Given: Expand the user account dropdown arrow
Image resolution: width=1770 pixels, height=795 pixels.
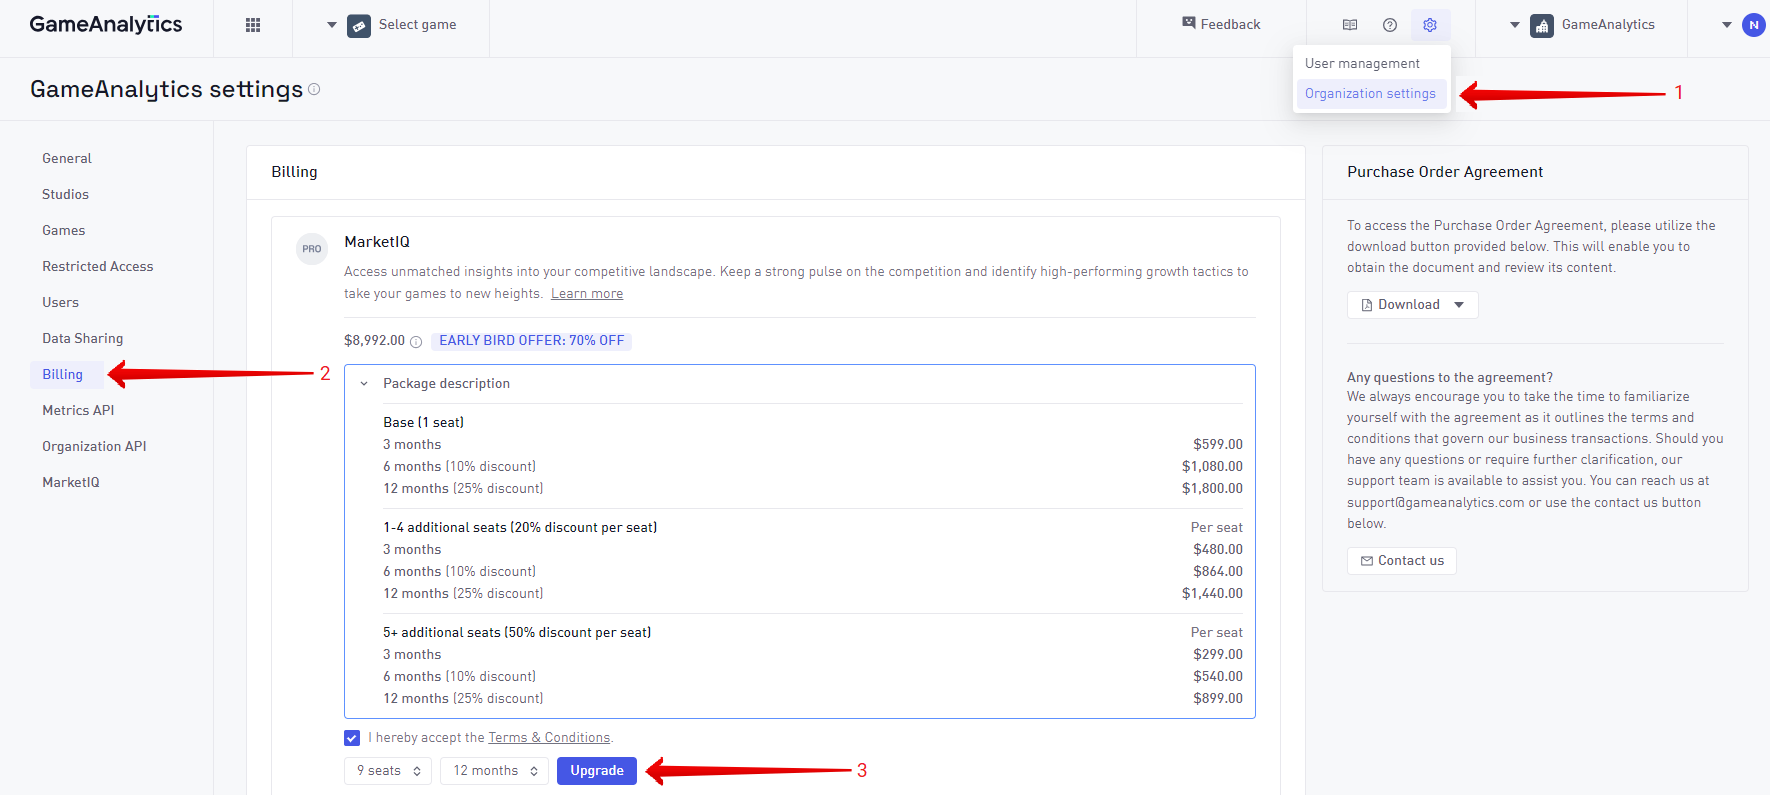Looking at the screenshot, I should (1726, 25).
